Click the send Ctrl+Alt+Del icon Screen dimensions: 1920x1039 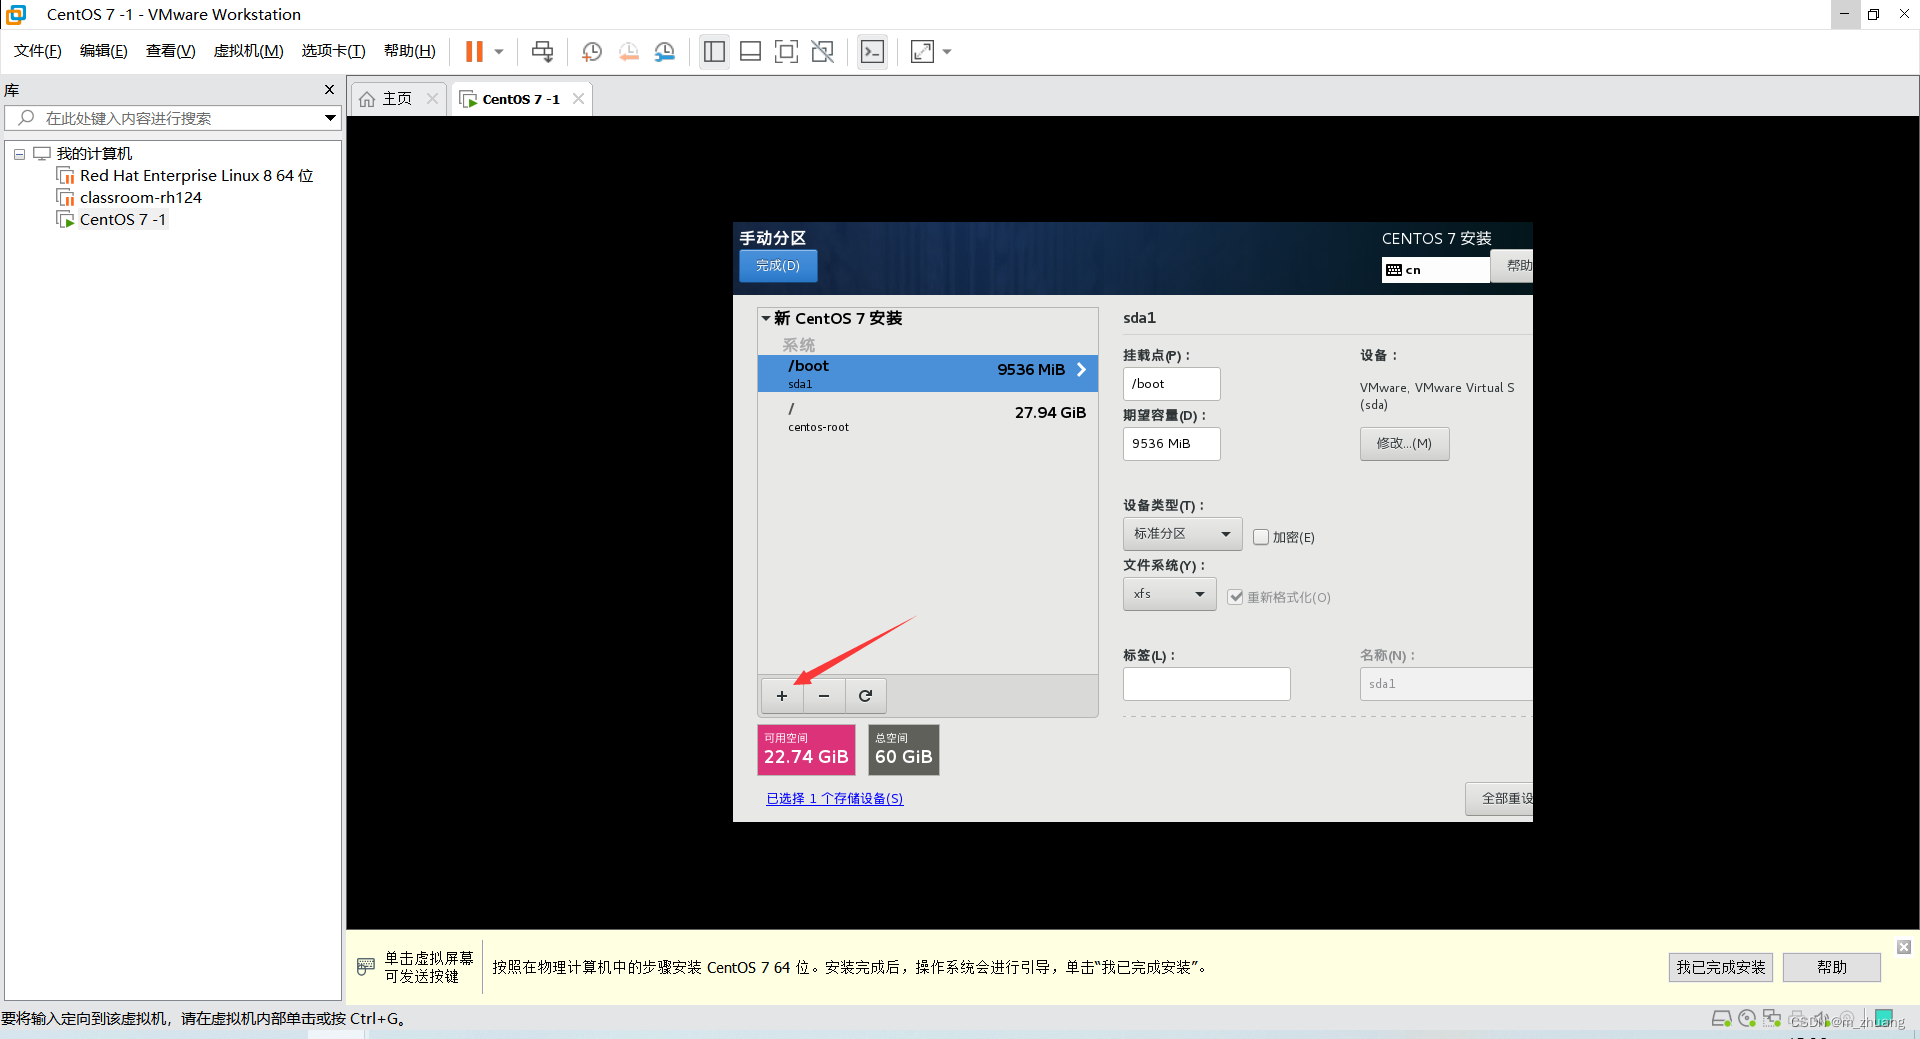(x=542, y=51)
